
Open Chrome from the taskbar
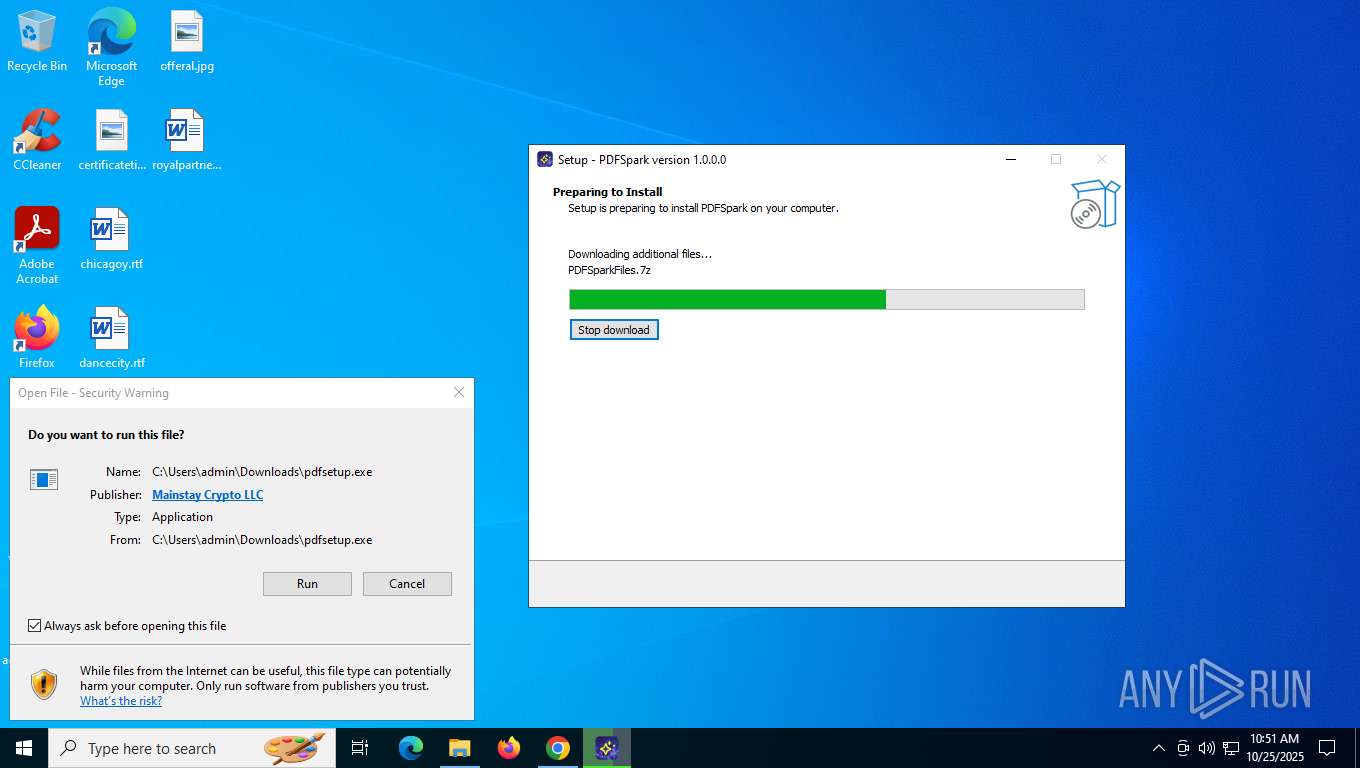pyautogui.click(x=558, y=748)
